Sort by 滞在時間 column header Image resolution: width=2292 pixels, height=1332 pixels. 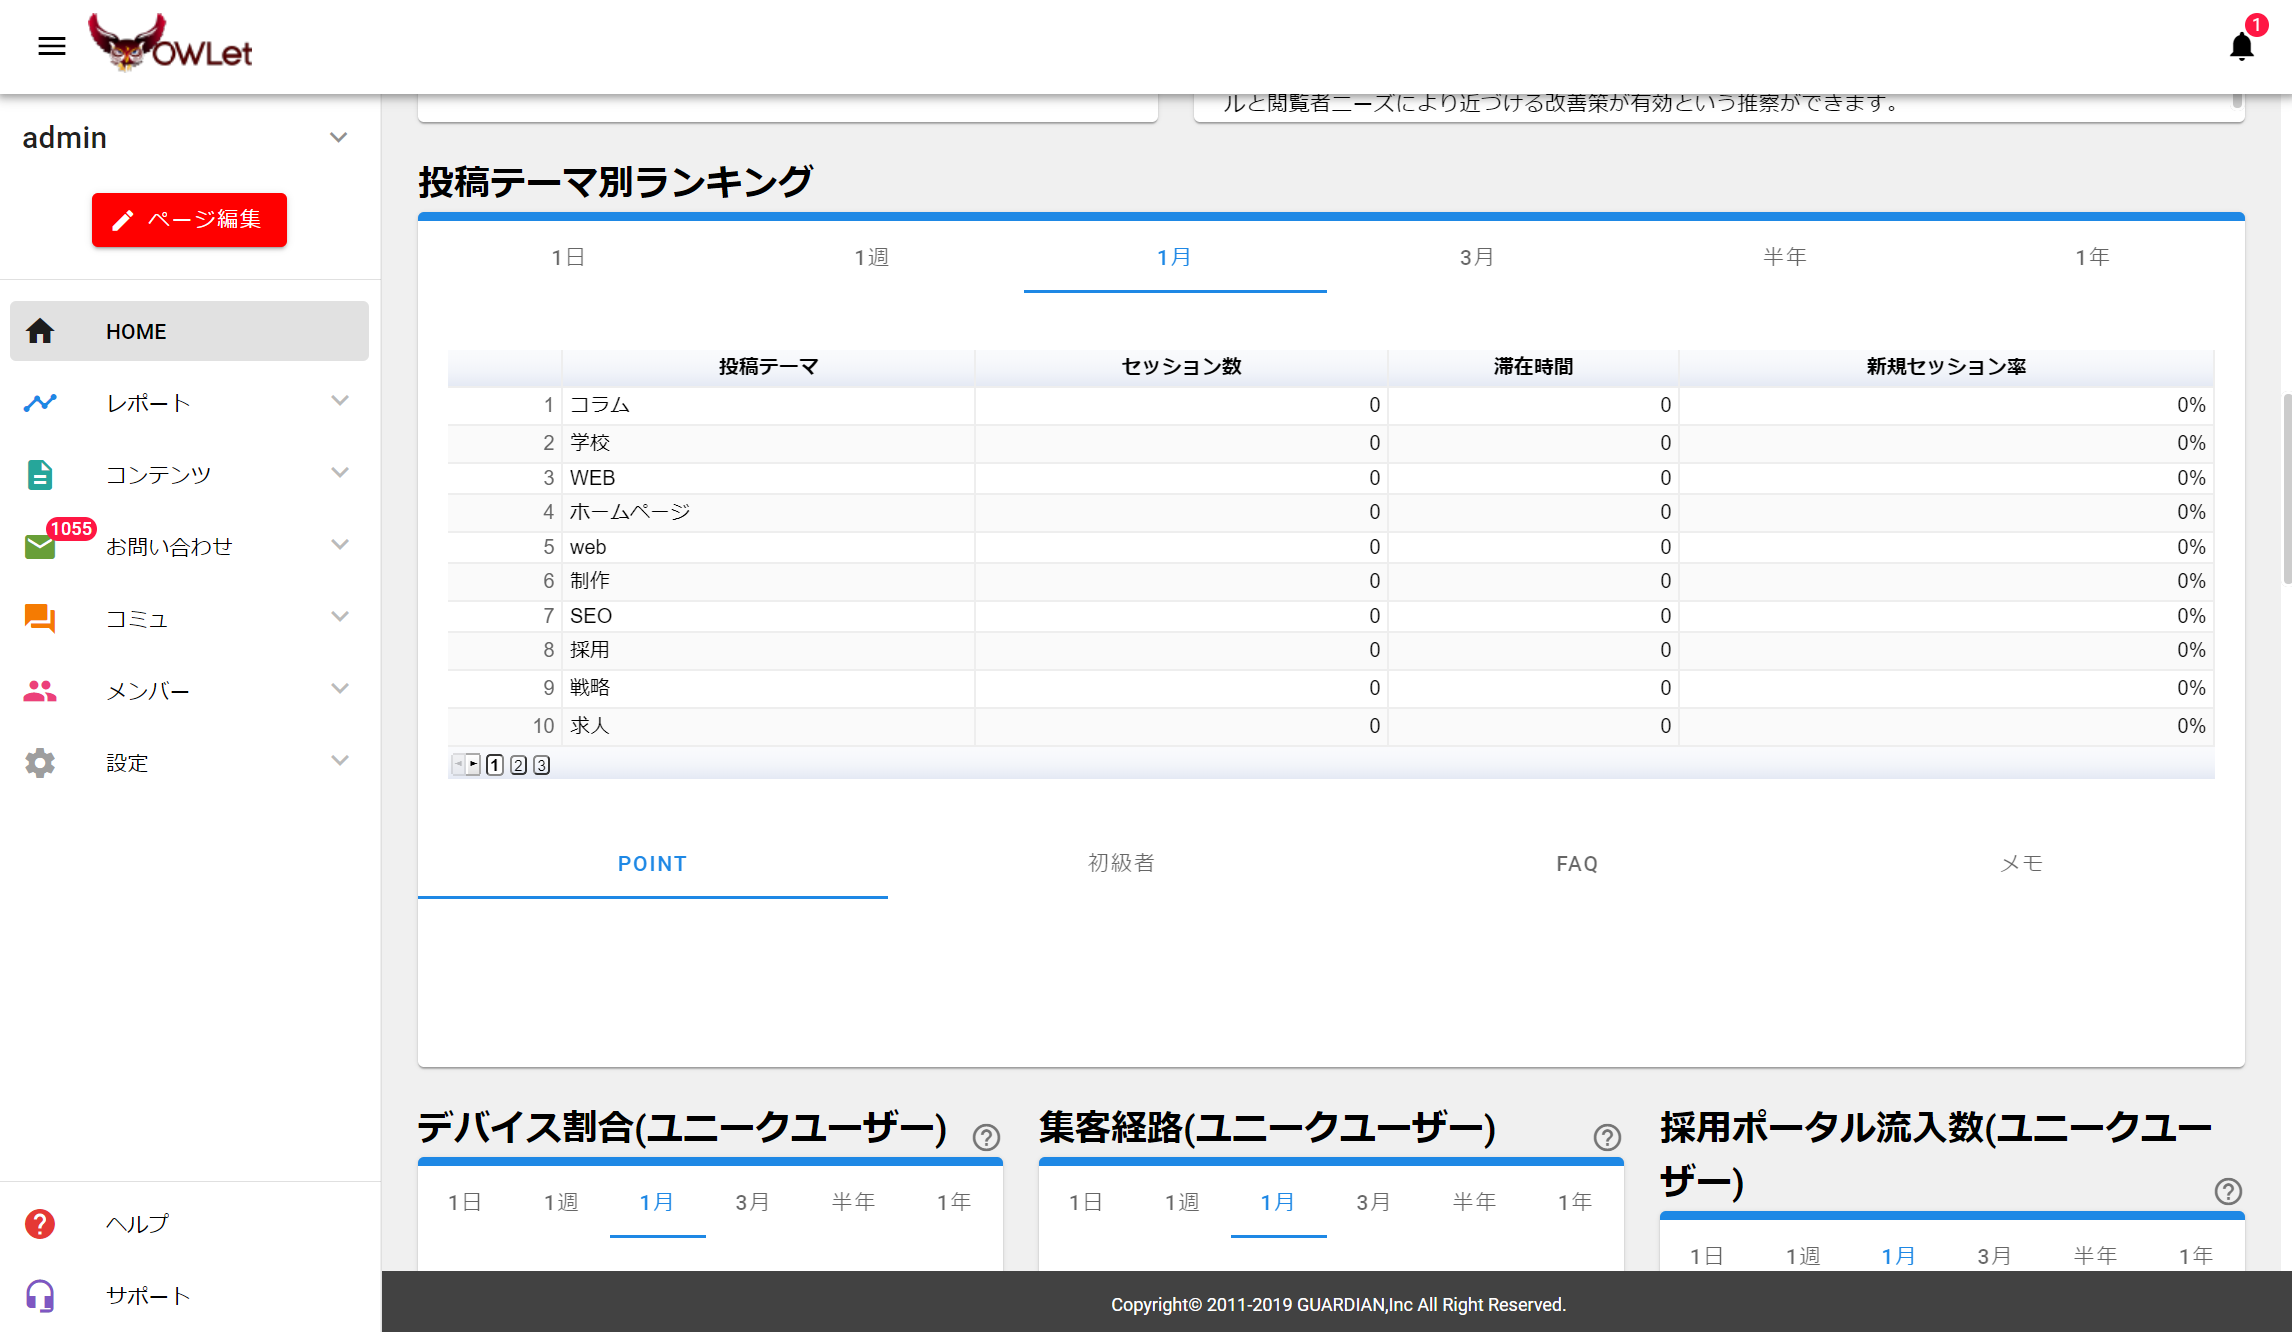coord(1533,367)
